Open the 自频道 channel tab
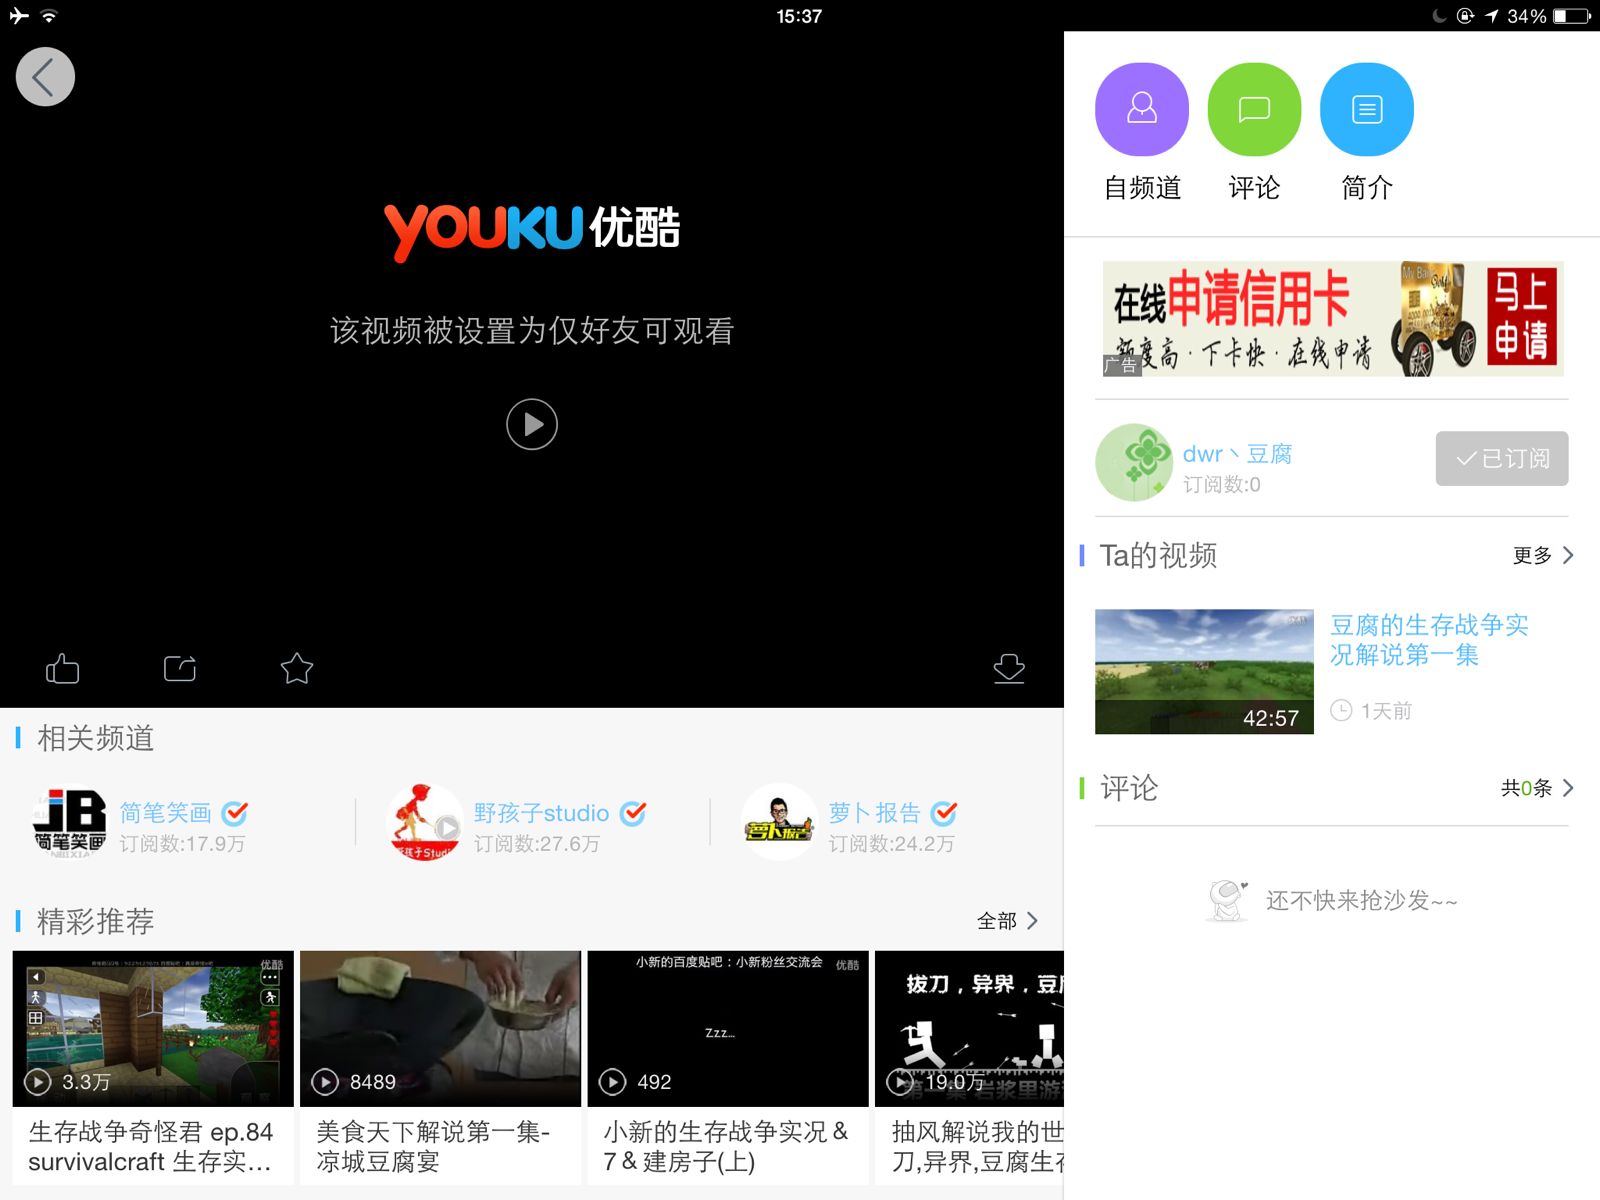Screen dimensions: 1600x1200 1142,132
